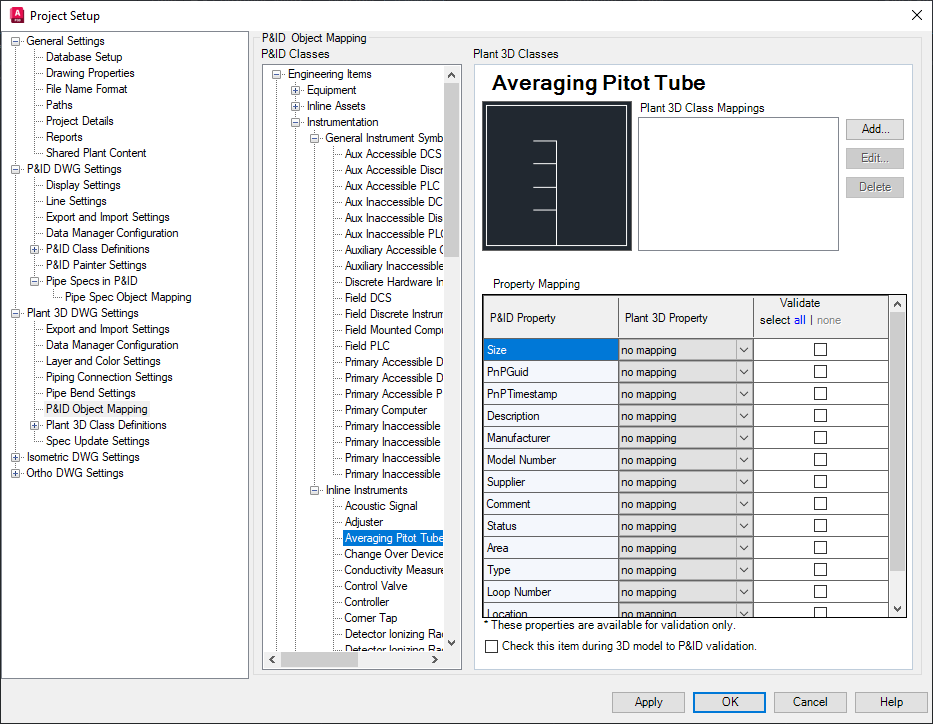Expand Isometric DWG Settings
This screenshot has width=933, height=724.
pyautogui.click(x=14, y=457)
